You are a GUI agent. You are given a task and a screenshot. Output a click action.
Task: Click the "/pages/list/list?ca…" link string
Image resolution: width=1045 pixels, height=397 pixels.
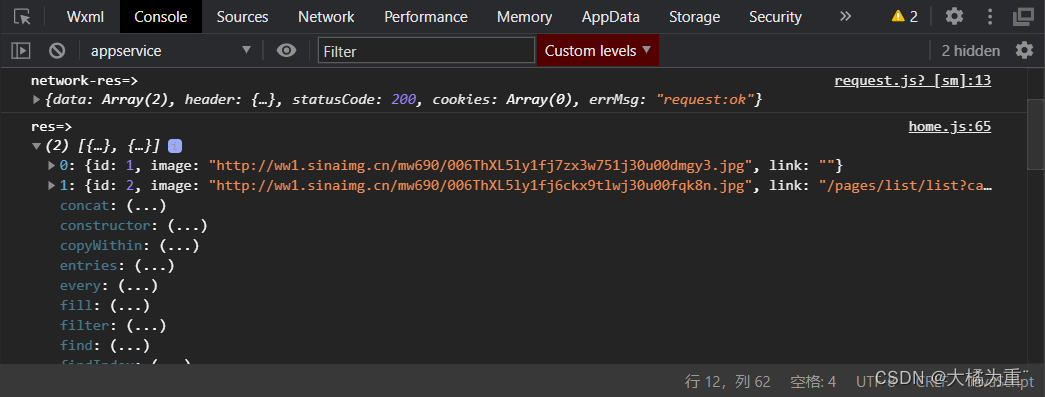pyautogui.click(x=906, y=185)
